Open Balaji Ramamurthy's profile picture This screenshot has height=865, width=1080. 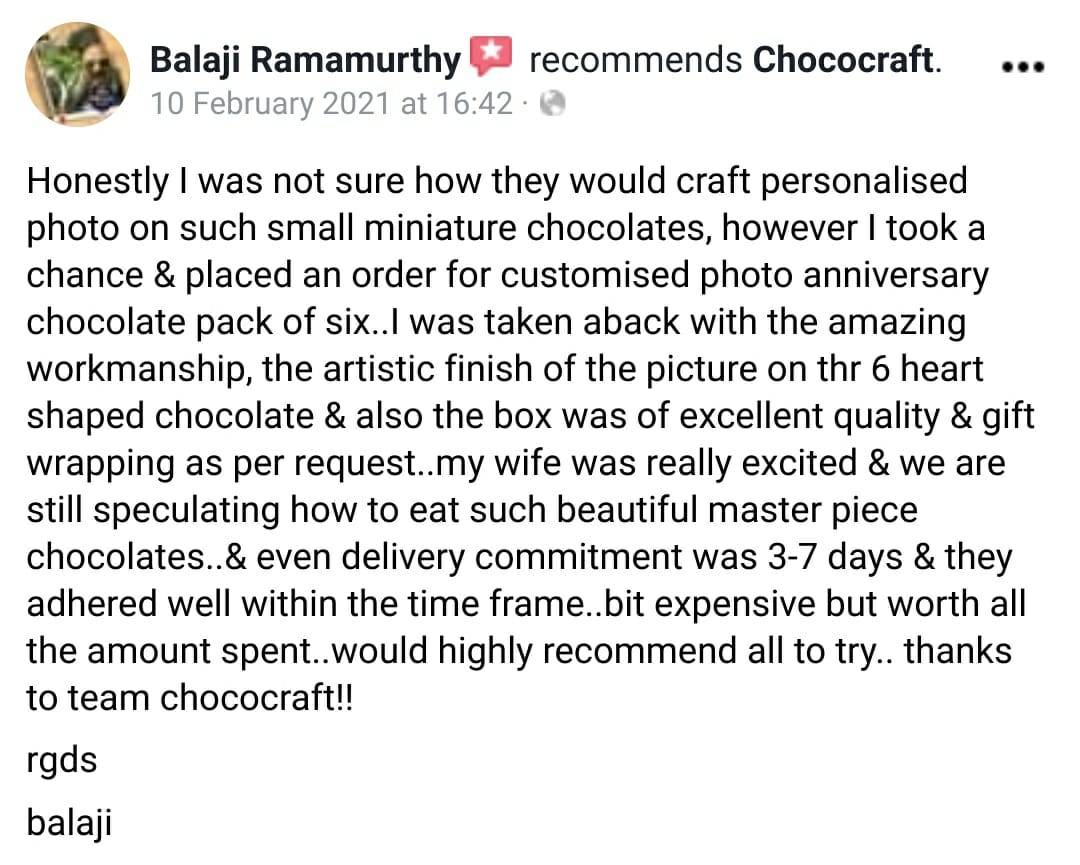[x=77, y=74]
